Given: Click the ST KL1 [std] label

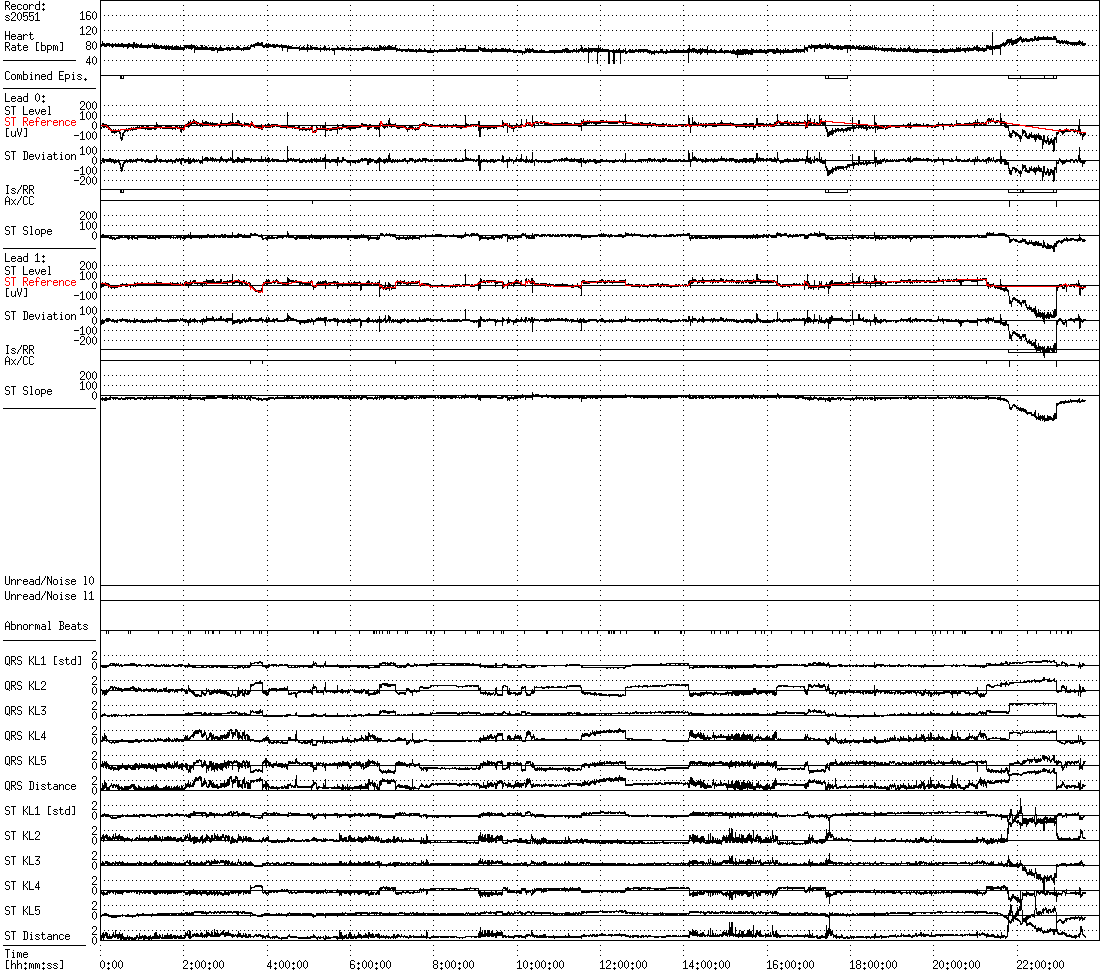Looking at the screenshot, I should tap(40, 811).
